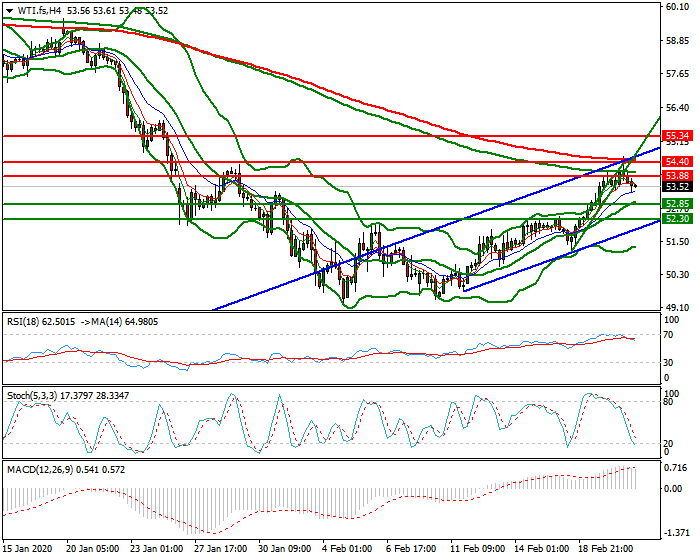Click the 30 Jan 09:00 time label
The image size is (700, 560).
[284, 548]
